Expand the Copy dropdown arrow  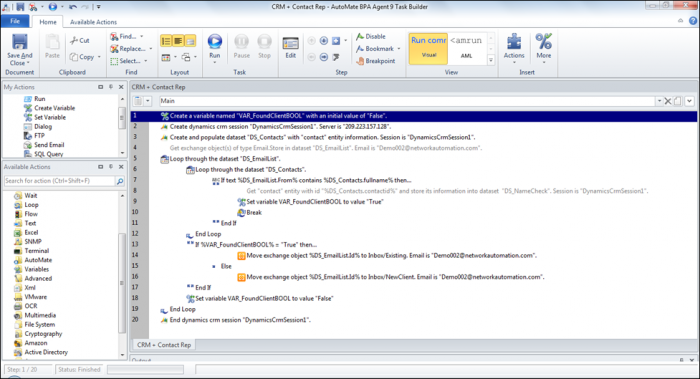99,57
